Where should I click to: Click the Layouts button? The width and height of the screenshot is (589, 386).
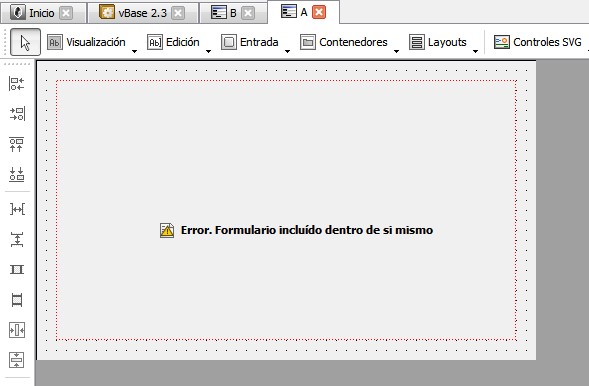click(x=438, y=42)
